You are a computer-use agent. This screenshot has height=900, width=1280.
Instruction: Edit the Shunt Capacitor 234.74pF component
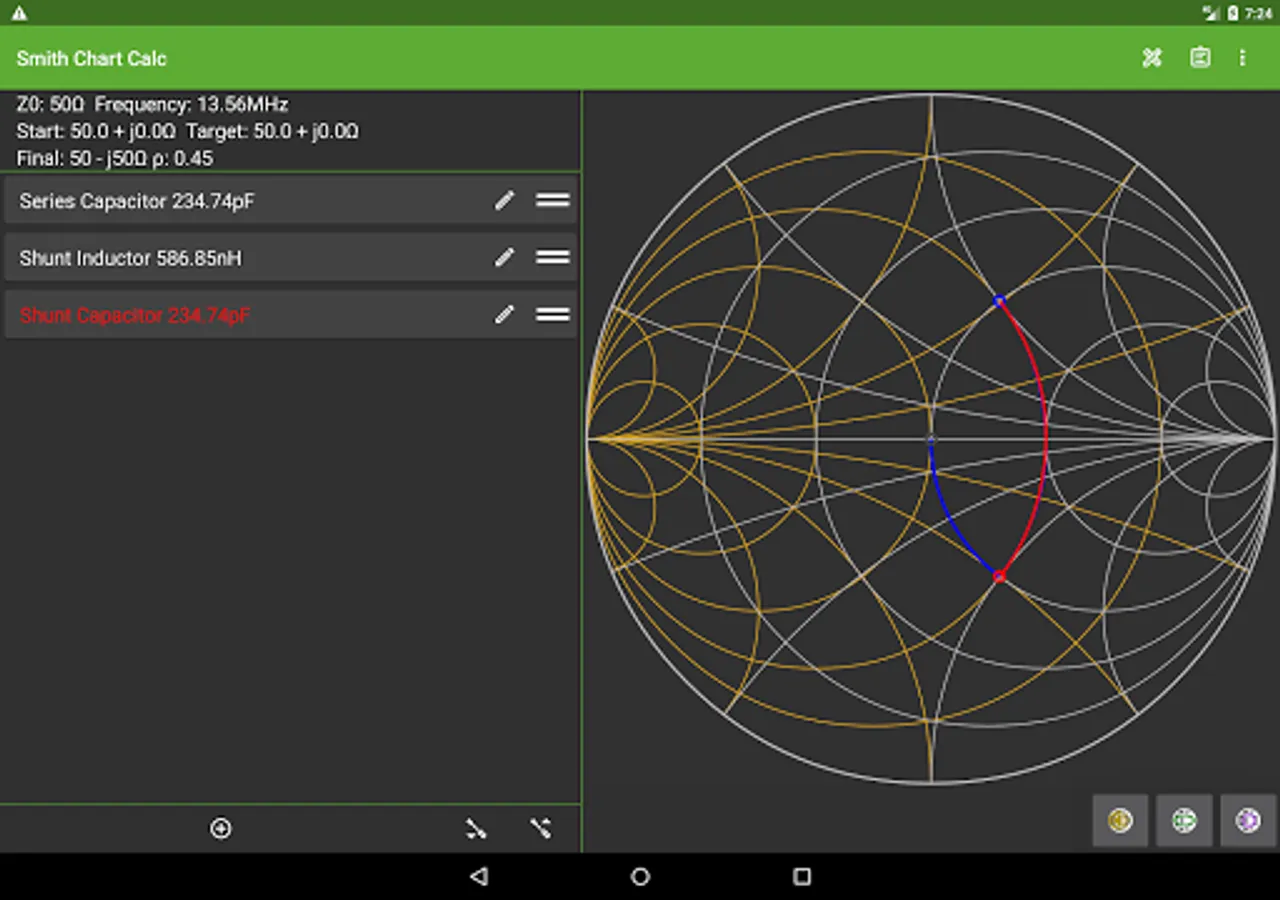(x=504, y=315)
